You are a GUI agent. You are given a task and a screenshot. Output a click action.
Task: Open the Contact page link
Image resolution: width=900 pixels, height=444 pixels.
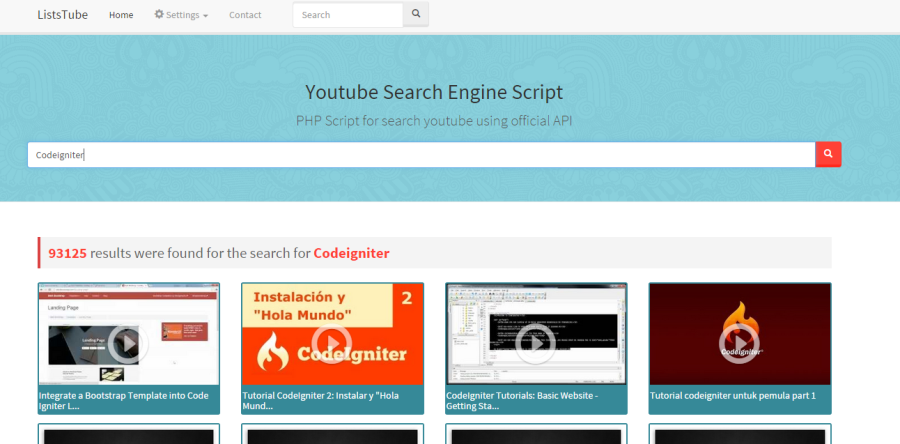click(x=245, y=15)
